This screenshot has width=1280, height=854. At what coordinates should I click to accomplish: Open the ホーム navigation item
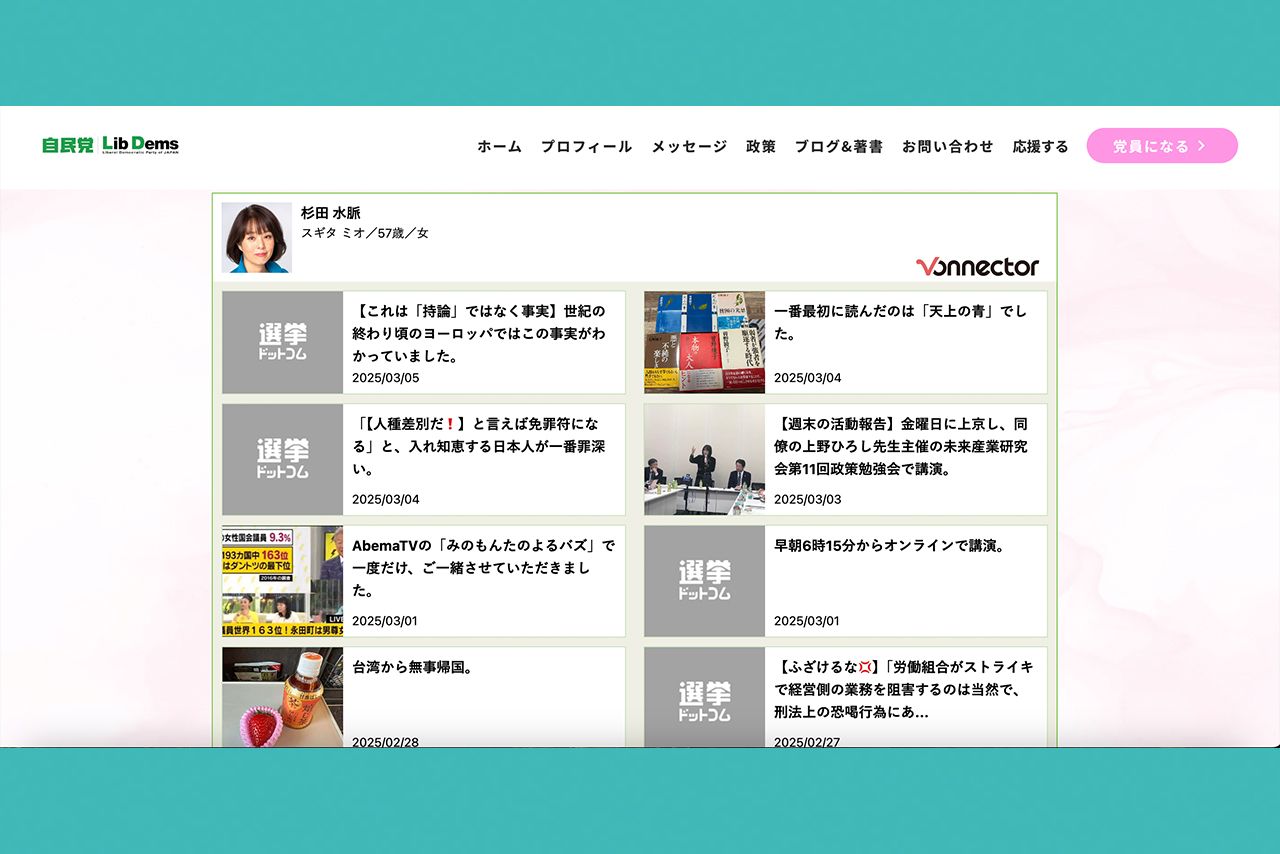pos(498,146)
